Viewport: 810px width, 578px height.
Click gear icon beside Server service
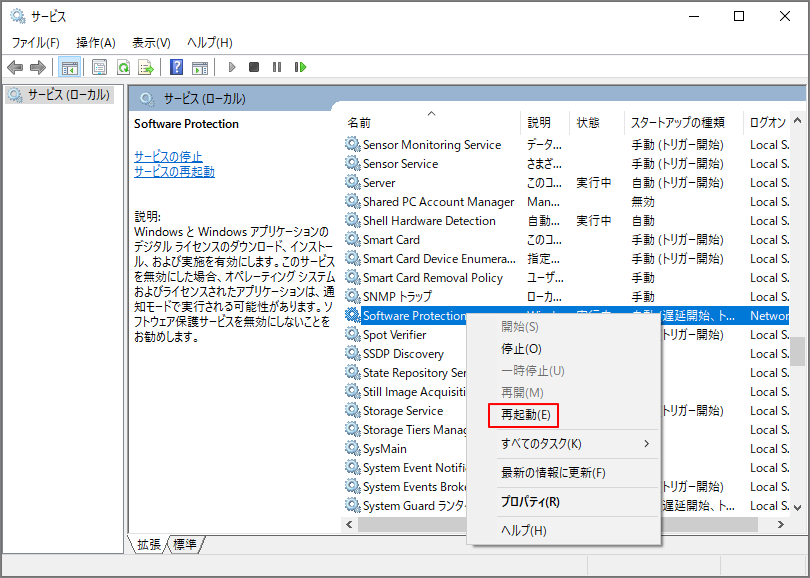coord(353,182)
